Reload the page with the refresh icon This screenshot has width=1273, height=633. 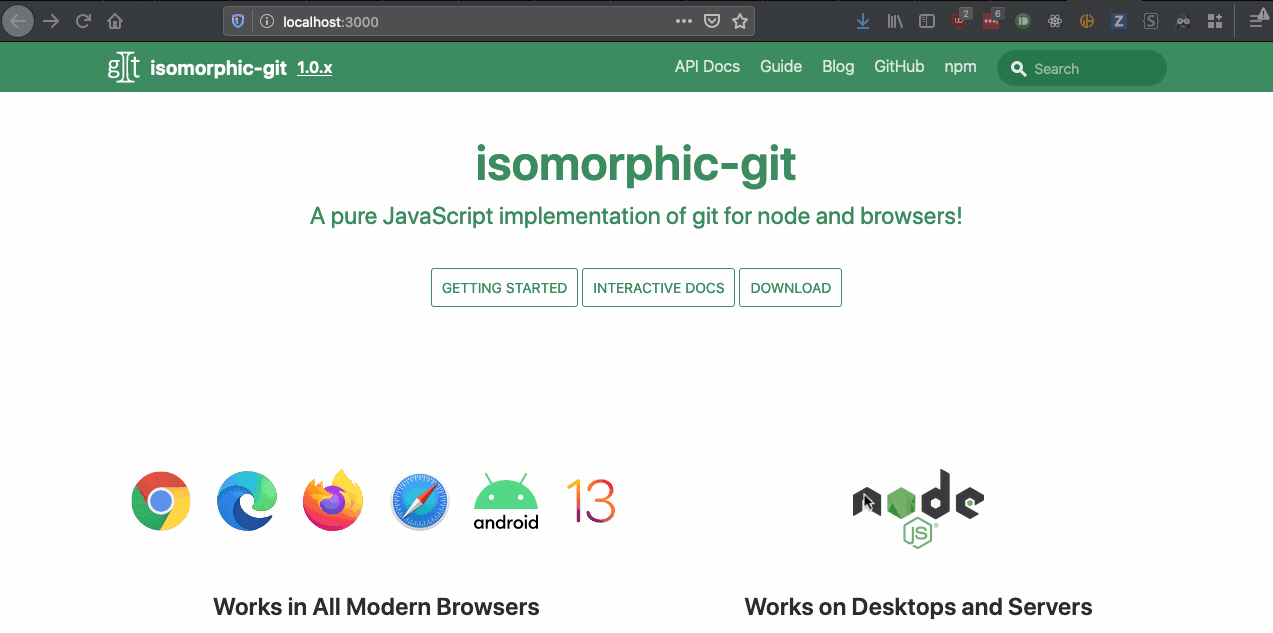click(83, 20)
